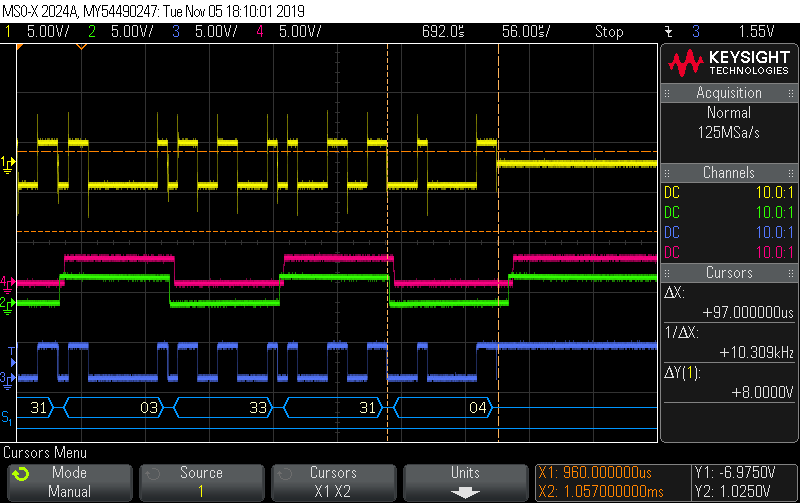This screenshot has width=800, height=503.
Task: Open the cursor Mode Manual softkey
Action: click(x=70, y=482)
